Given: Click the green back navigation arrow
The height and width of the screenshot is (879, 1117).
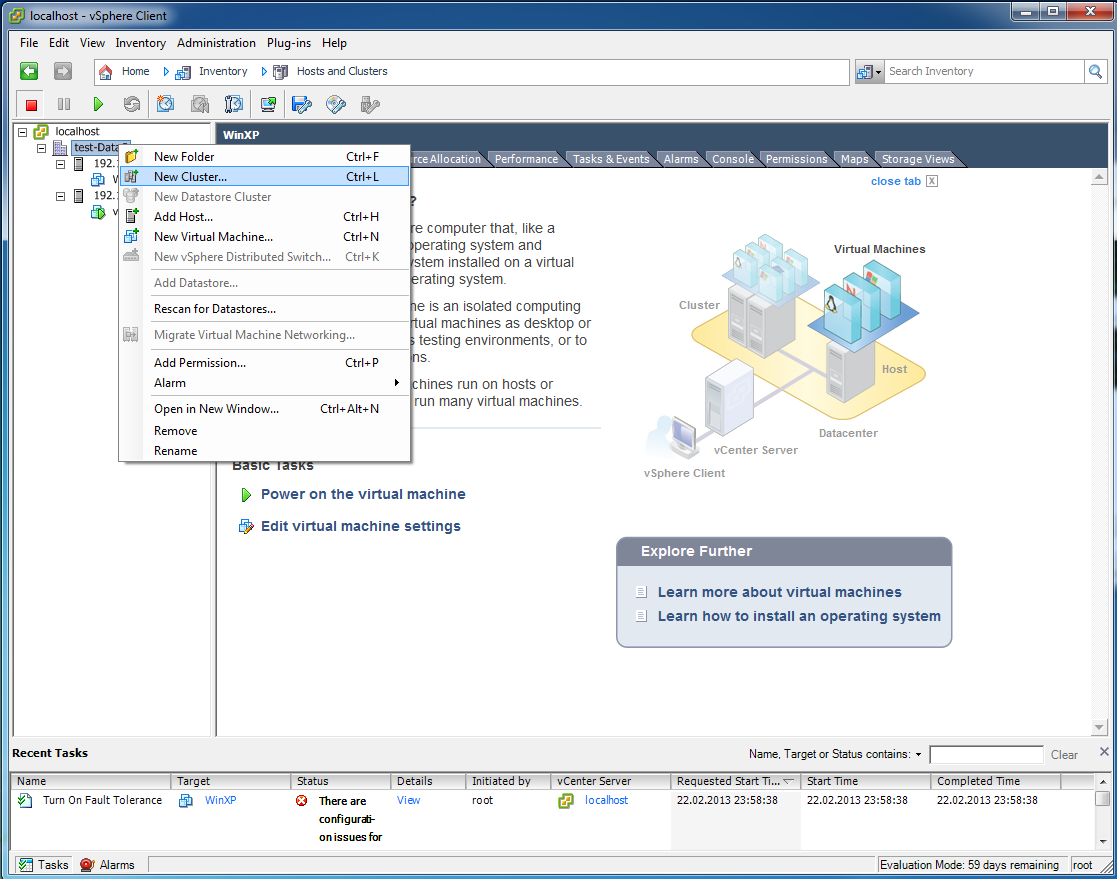Looking at the screenshot, I should point(29,71).
